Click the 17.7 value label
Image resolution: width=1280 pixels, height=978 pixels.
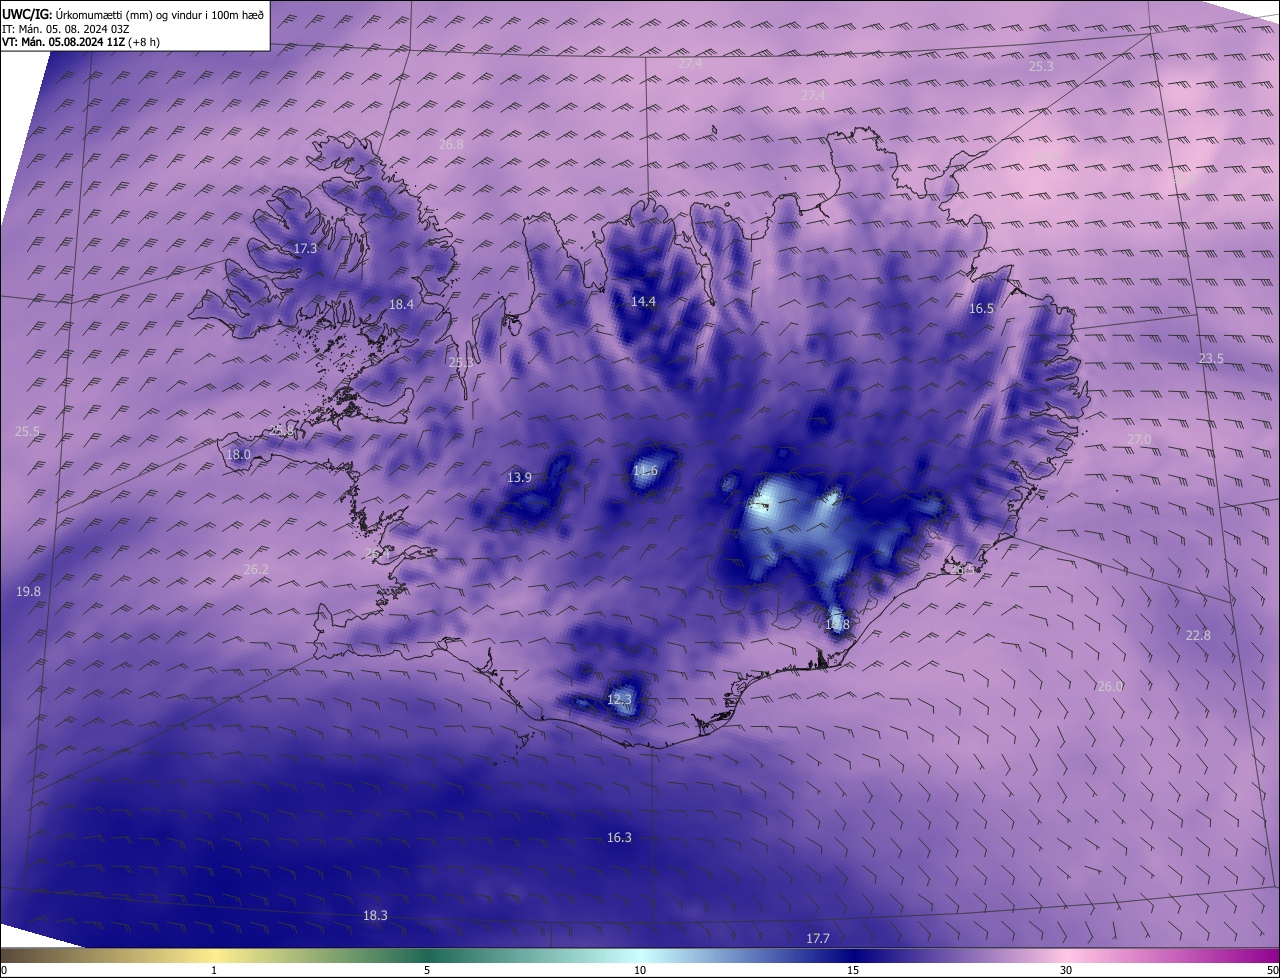(817, 938)
